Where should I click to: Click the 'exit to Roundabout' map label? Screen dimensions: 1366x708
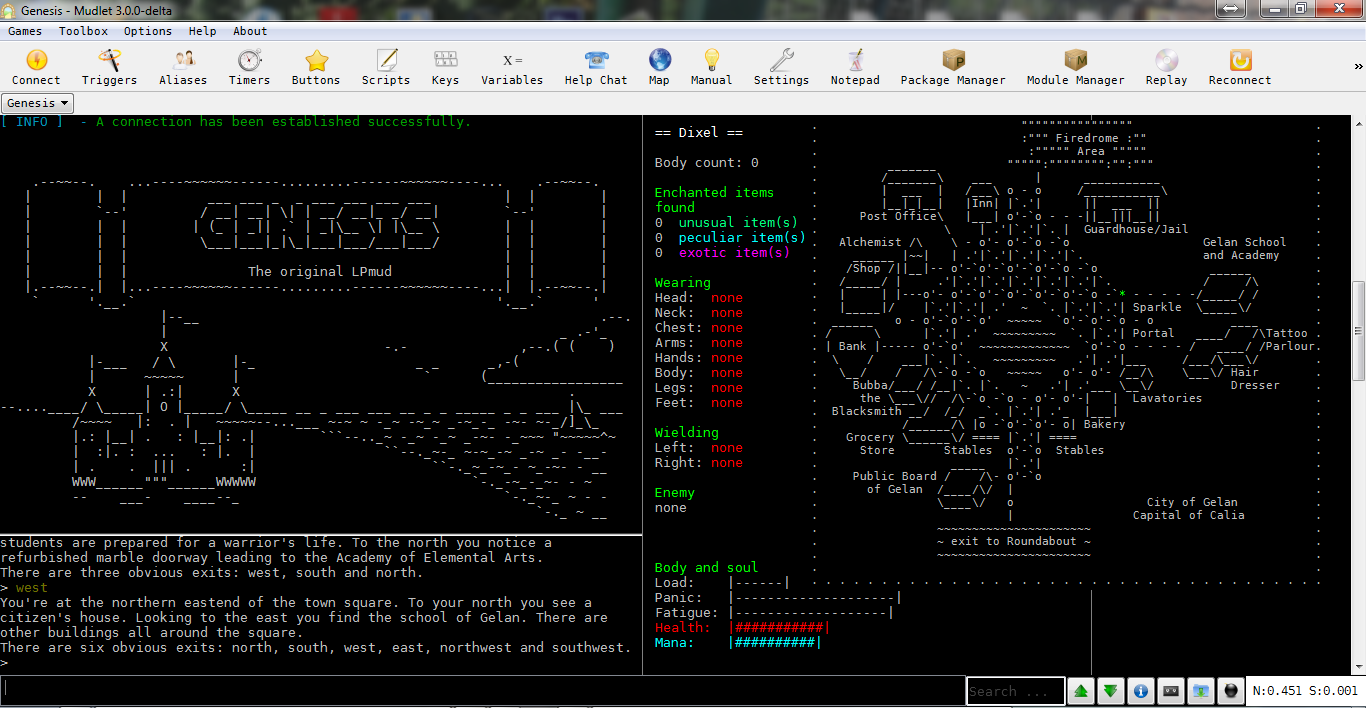(1014, 541)
